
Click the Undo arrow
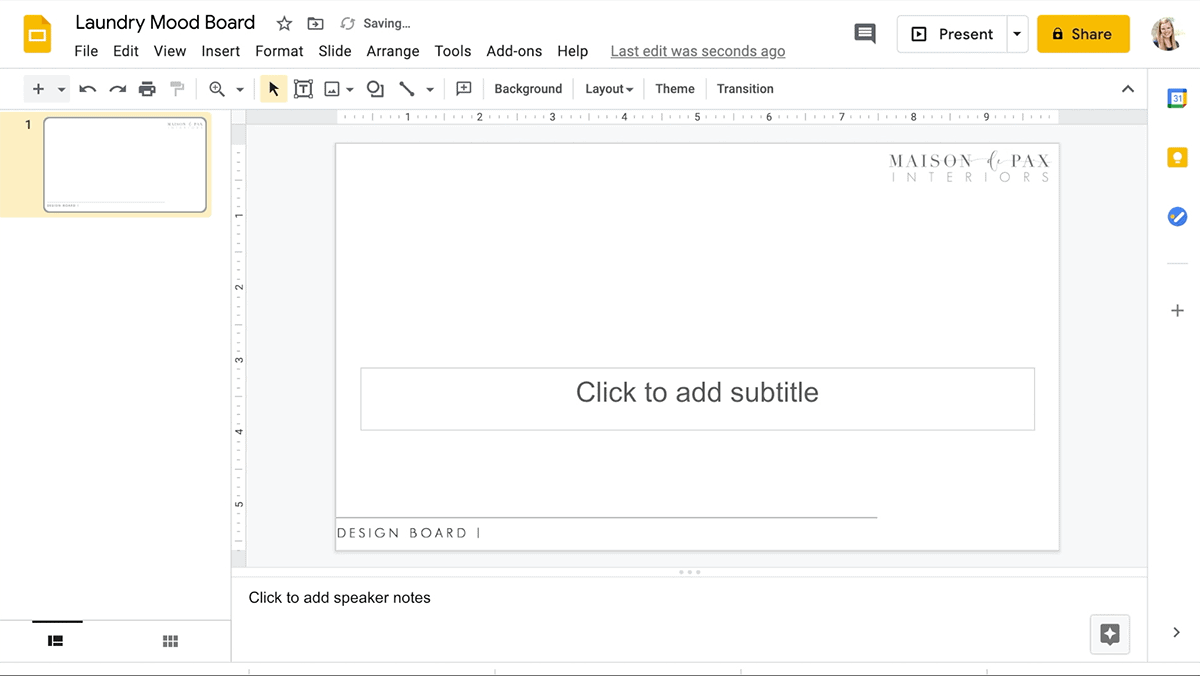[x=88, y=89]
